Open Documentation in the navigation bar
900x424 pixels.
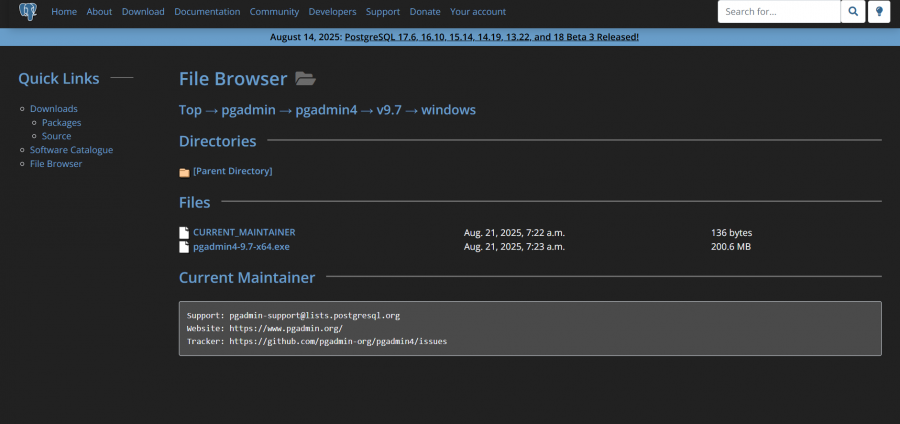pos(207,11)
